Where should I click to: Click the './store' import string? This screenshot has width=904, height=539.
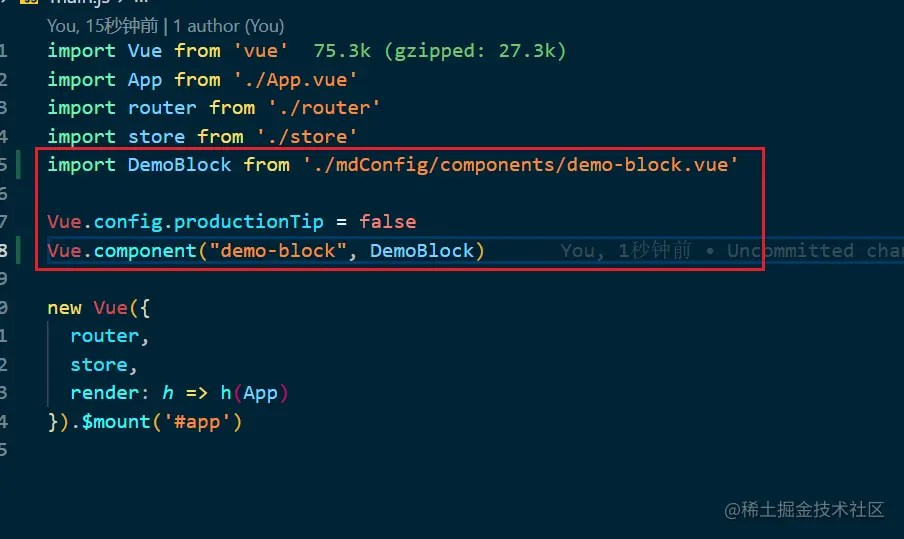coord(306,137)
